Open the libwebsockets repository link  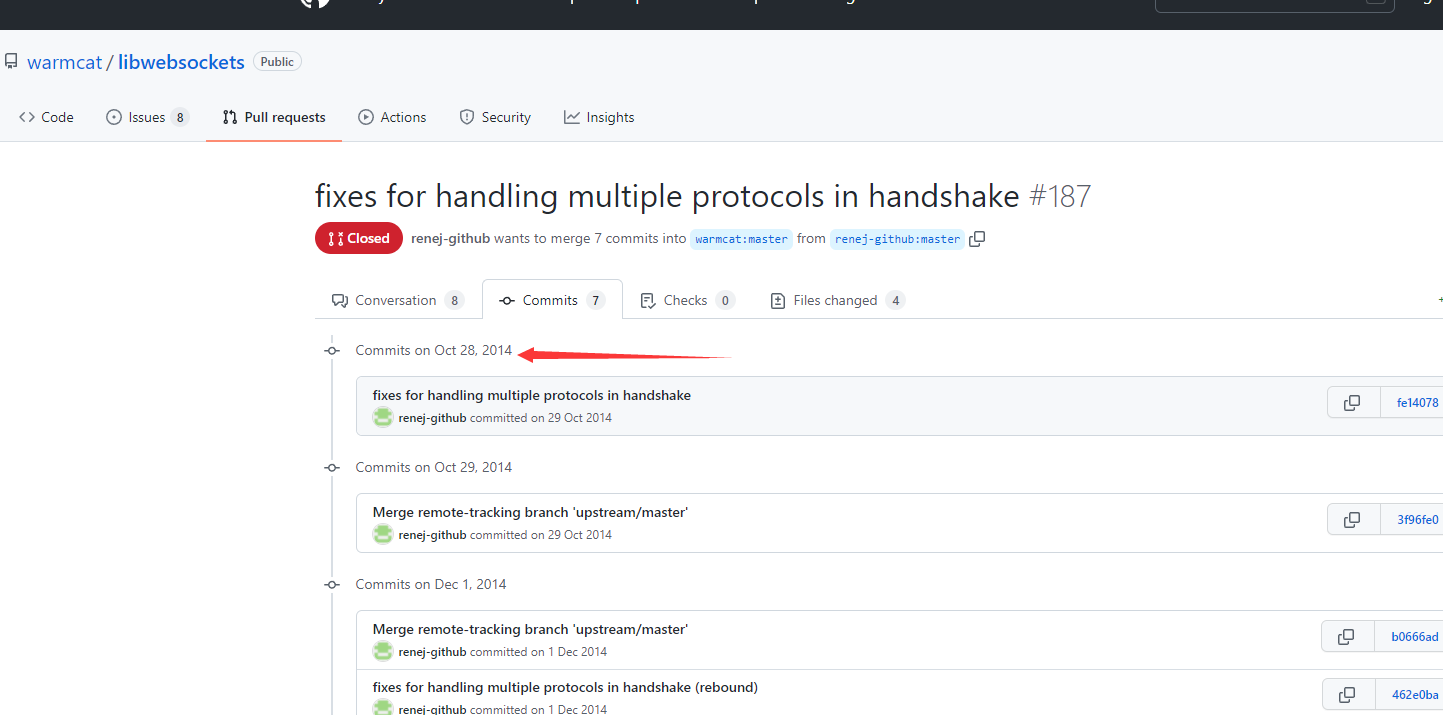pyautogui.click(x=181, y=62)
